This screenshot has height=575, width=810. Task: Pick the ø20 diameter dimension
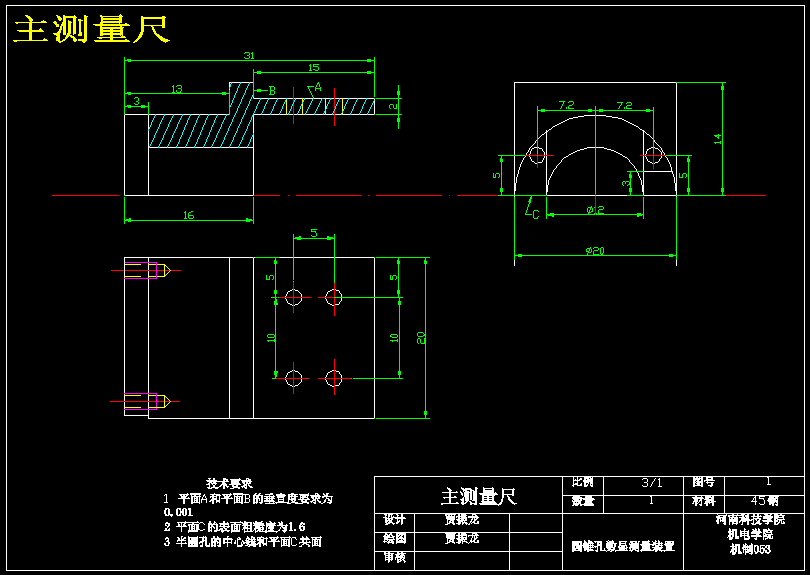click(x=595, y=251)
